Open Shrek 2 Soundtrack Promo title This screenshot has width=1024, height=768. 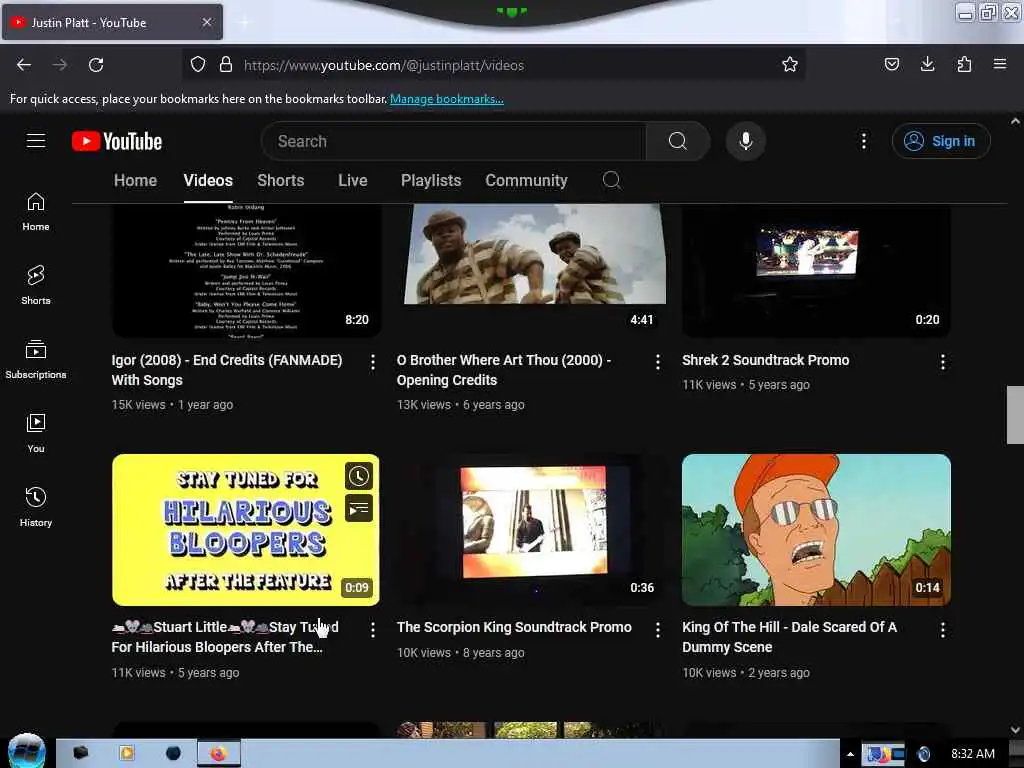click(x=765, y=360)
